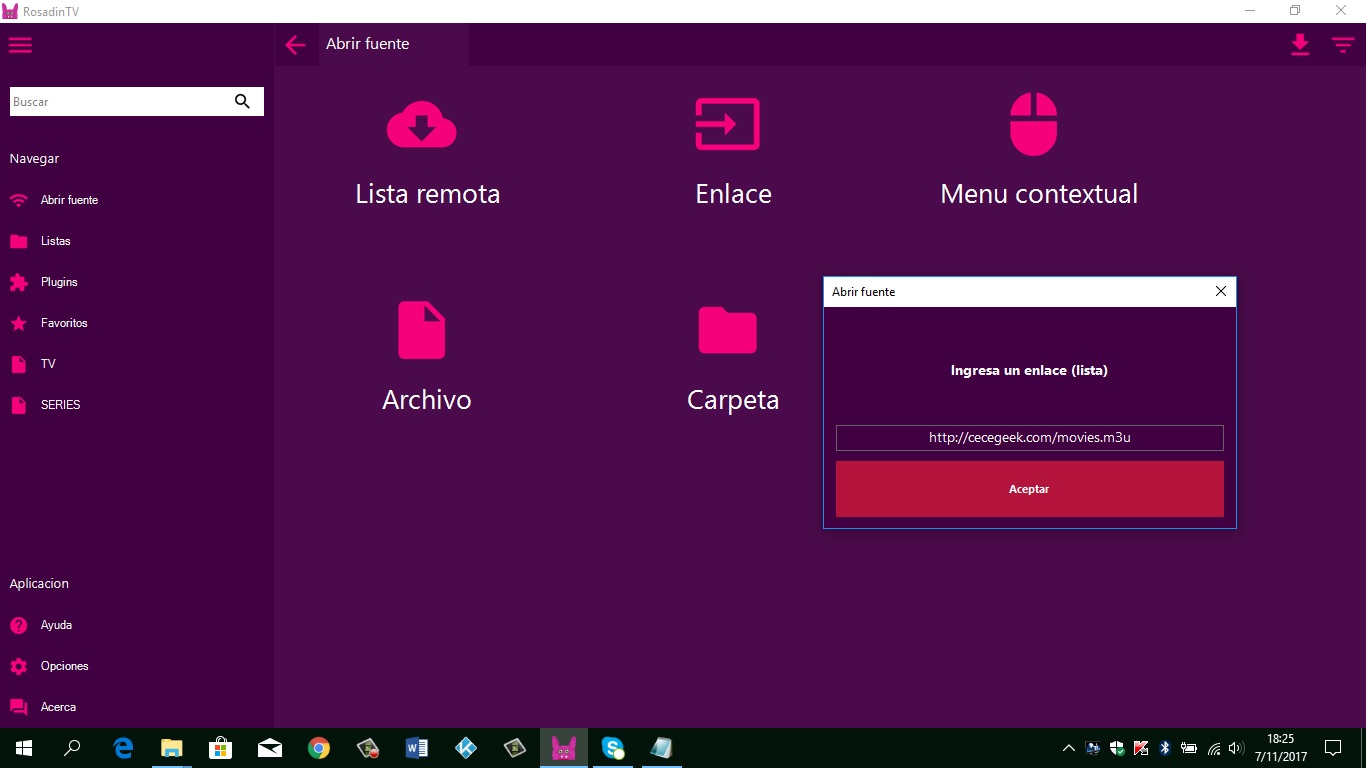Open the hamburger menu in RosadinTV
Image resolution: width=1366 pixels, height=768 pixels.
tap(20, 45)
